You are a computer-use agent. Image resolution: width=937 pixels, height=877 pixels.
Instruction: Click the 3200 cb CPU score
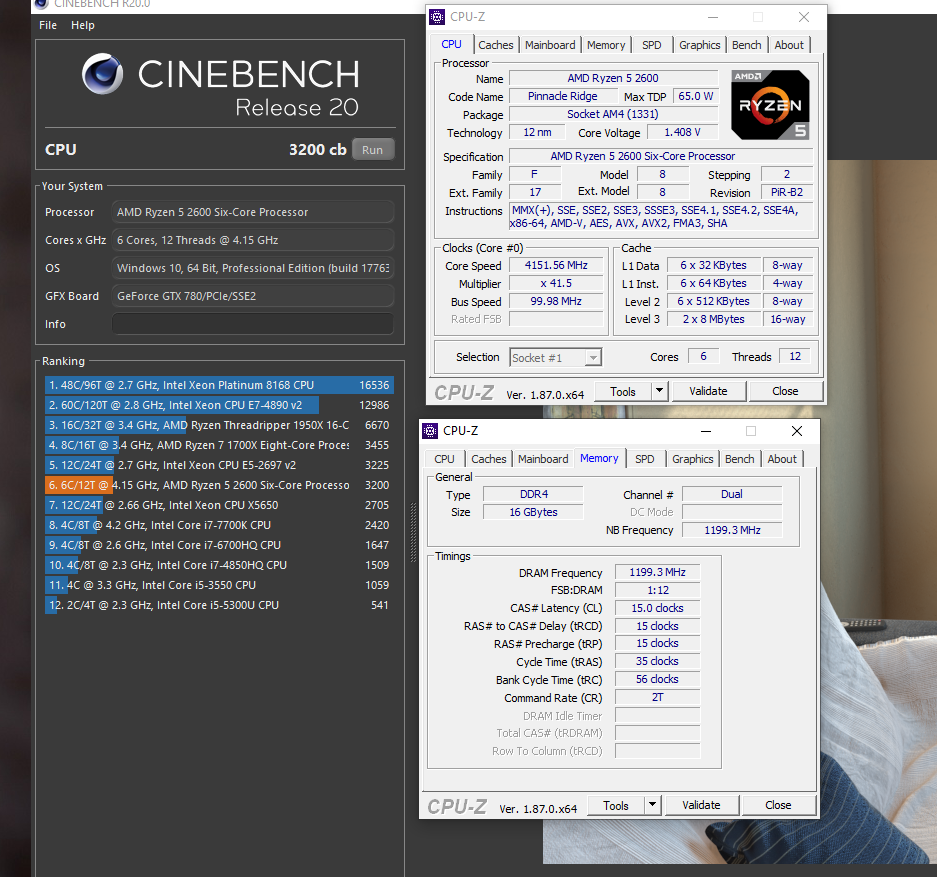[x=317, y=150]
